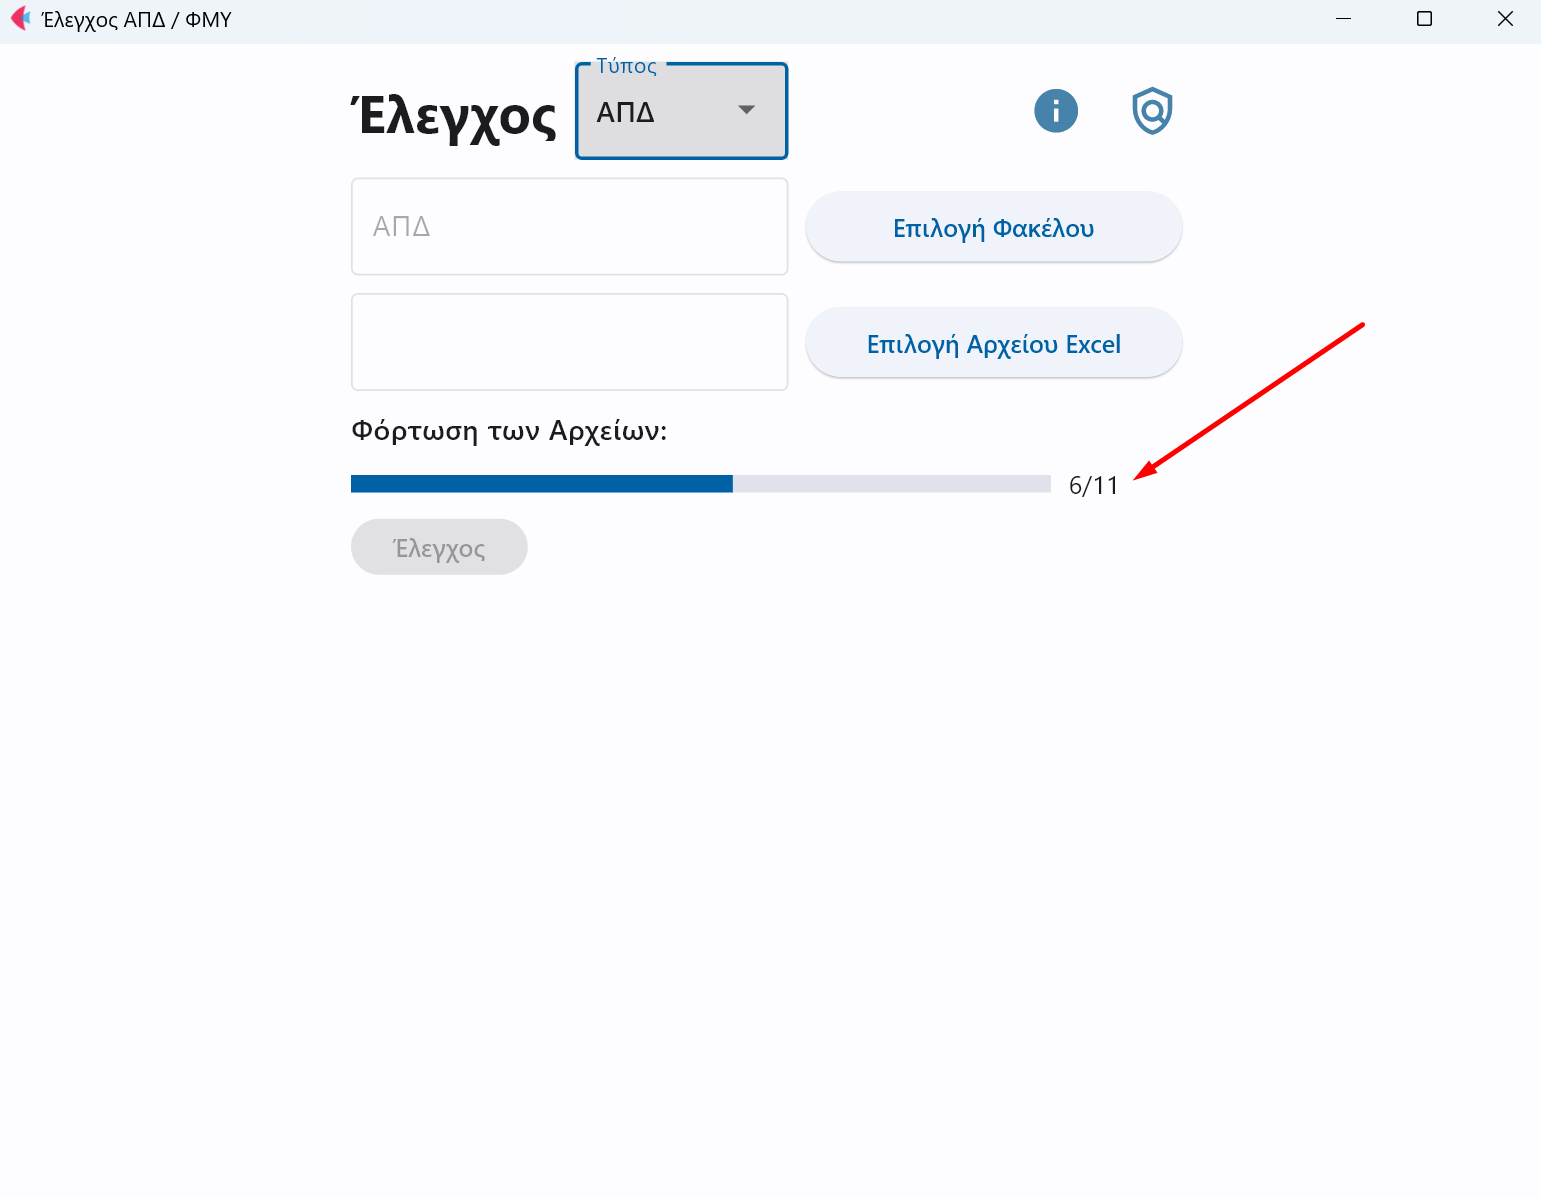Expand the Τύπος dropdown arrow
Image resolution: width=1541 pixels, height=1198 pixels.
[x=746, y=110]
